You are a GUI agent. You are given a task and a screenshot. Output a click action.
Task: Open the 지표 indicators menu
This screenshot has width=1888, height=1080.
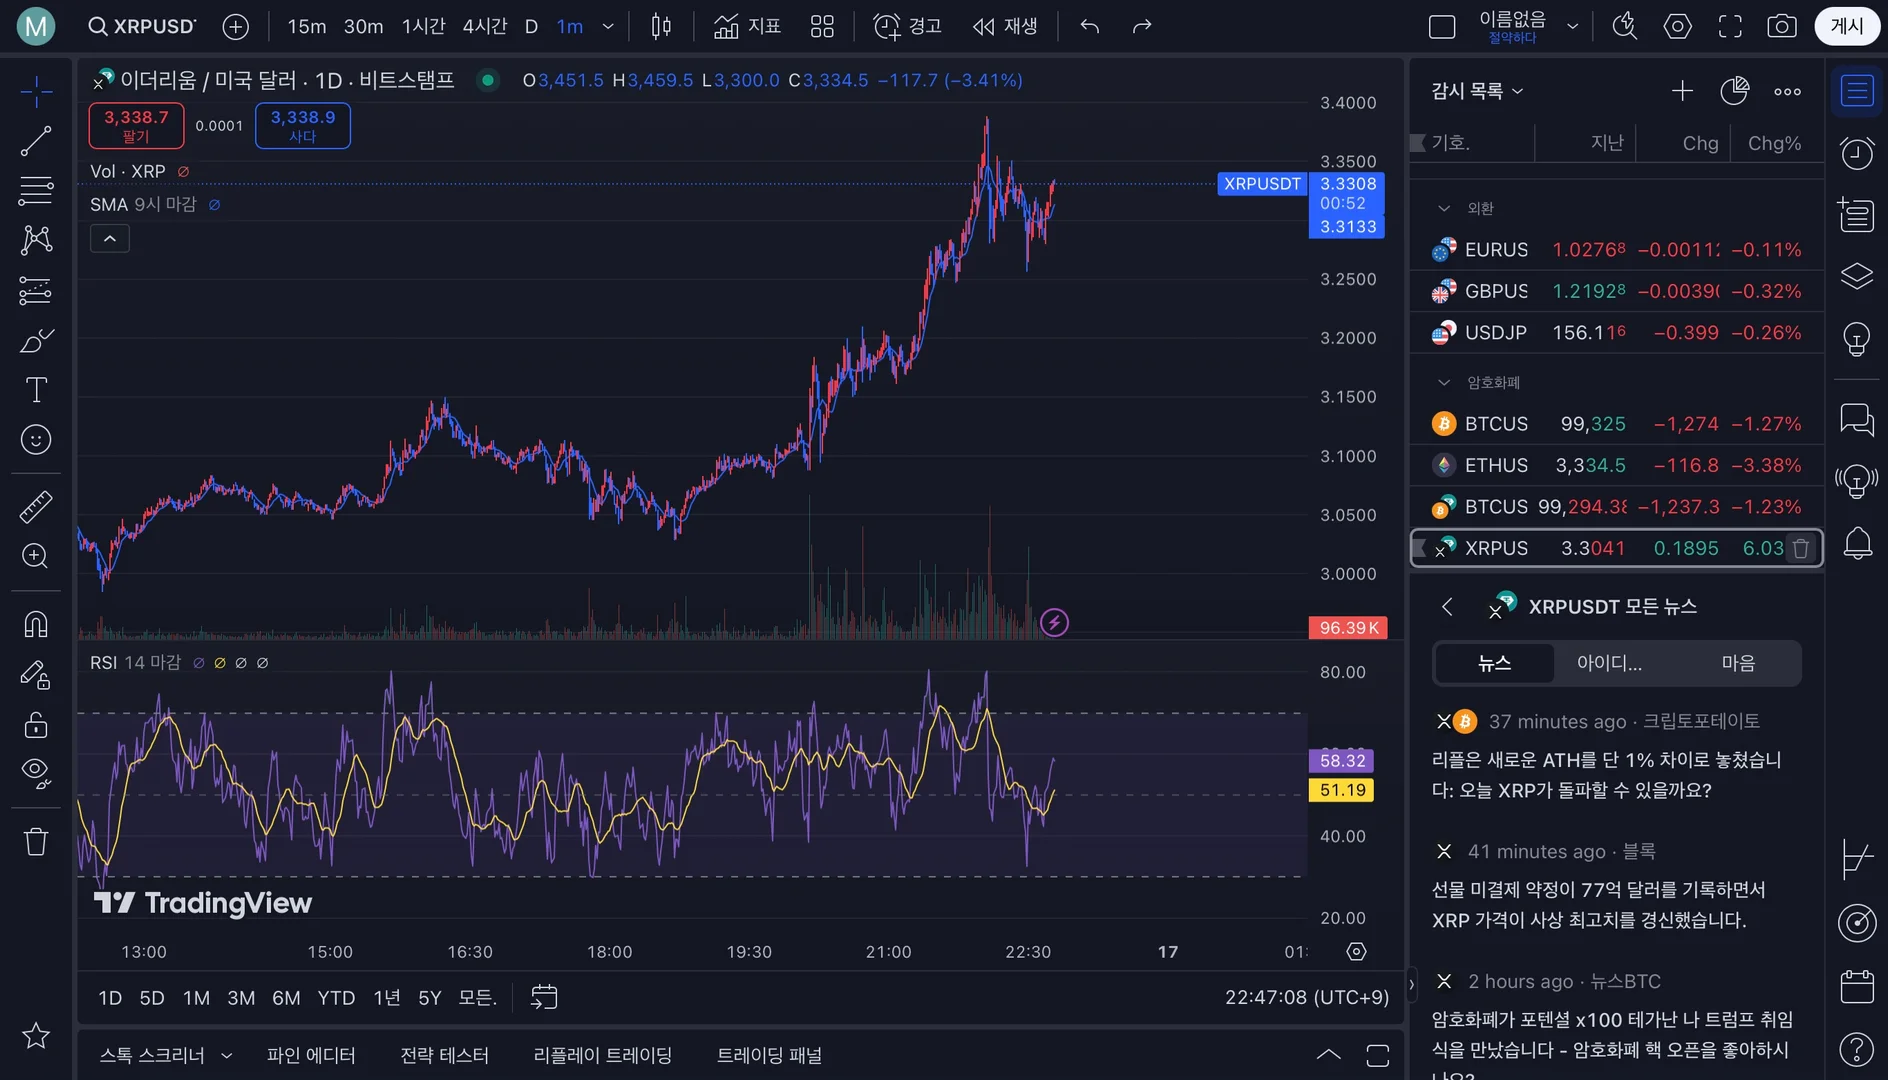click(x=748, y=27)
